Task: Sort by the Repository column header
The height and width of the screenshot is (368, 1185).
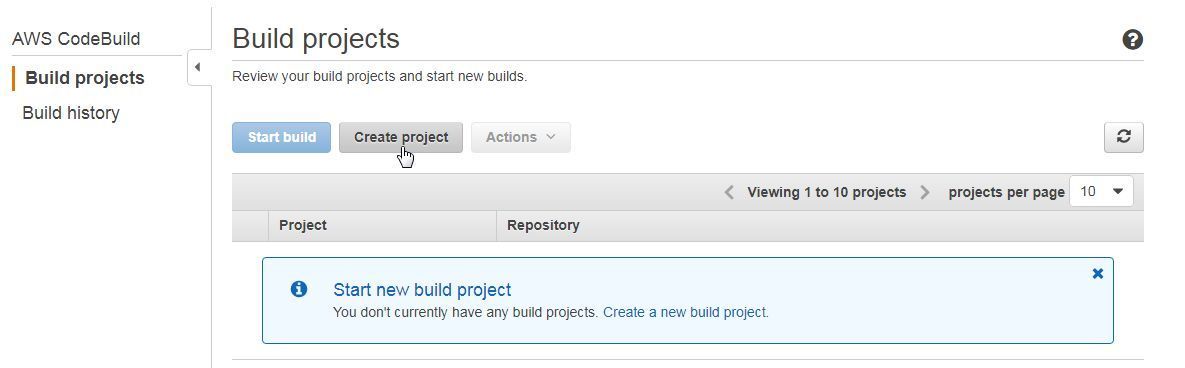Action: 543,225
